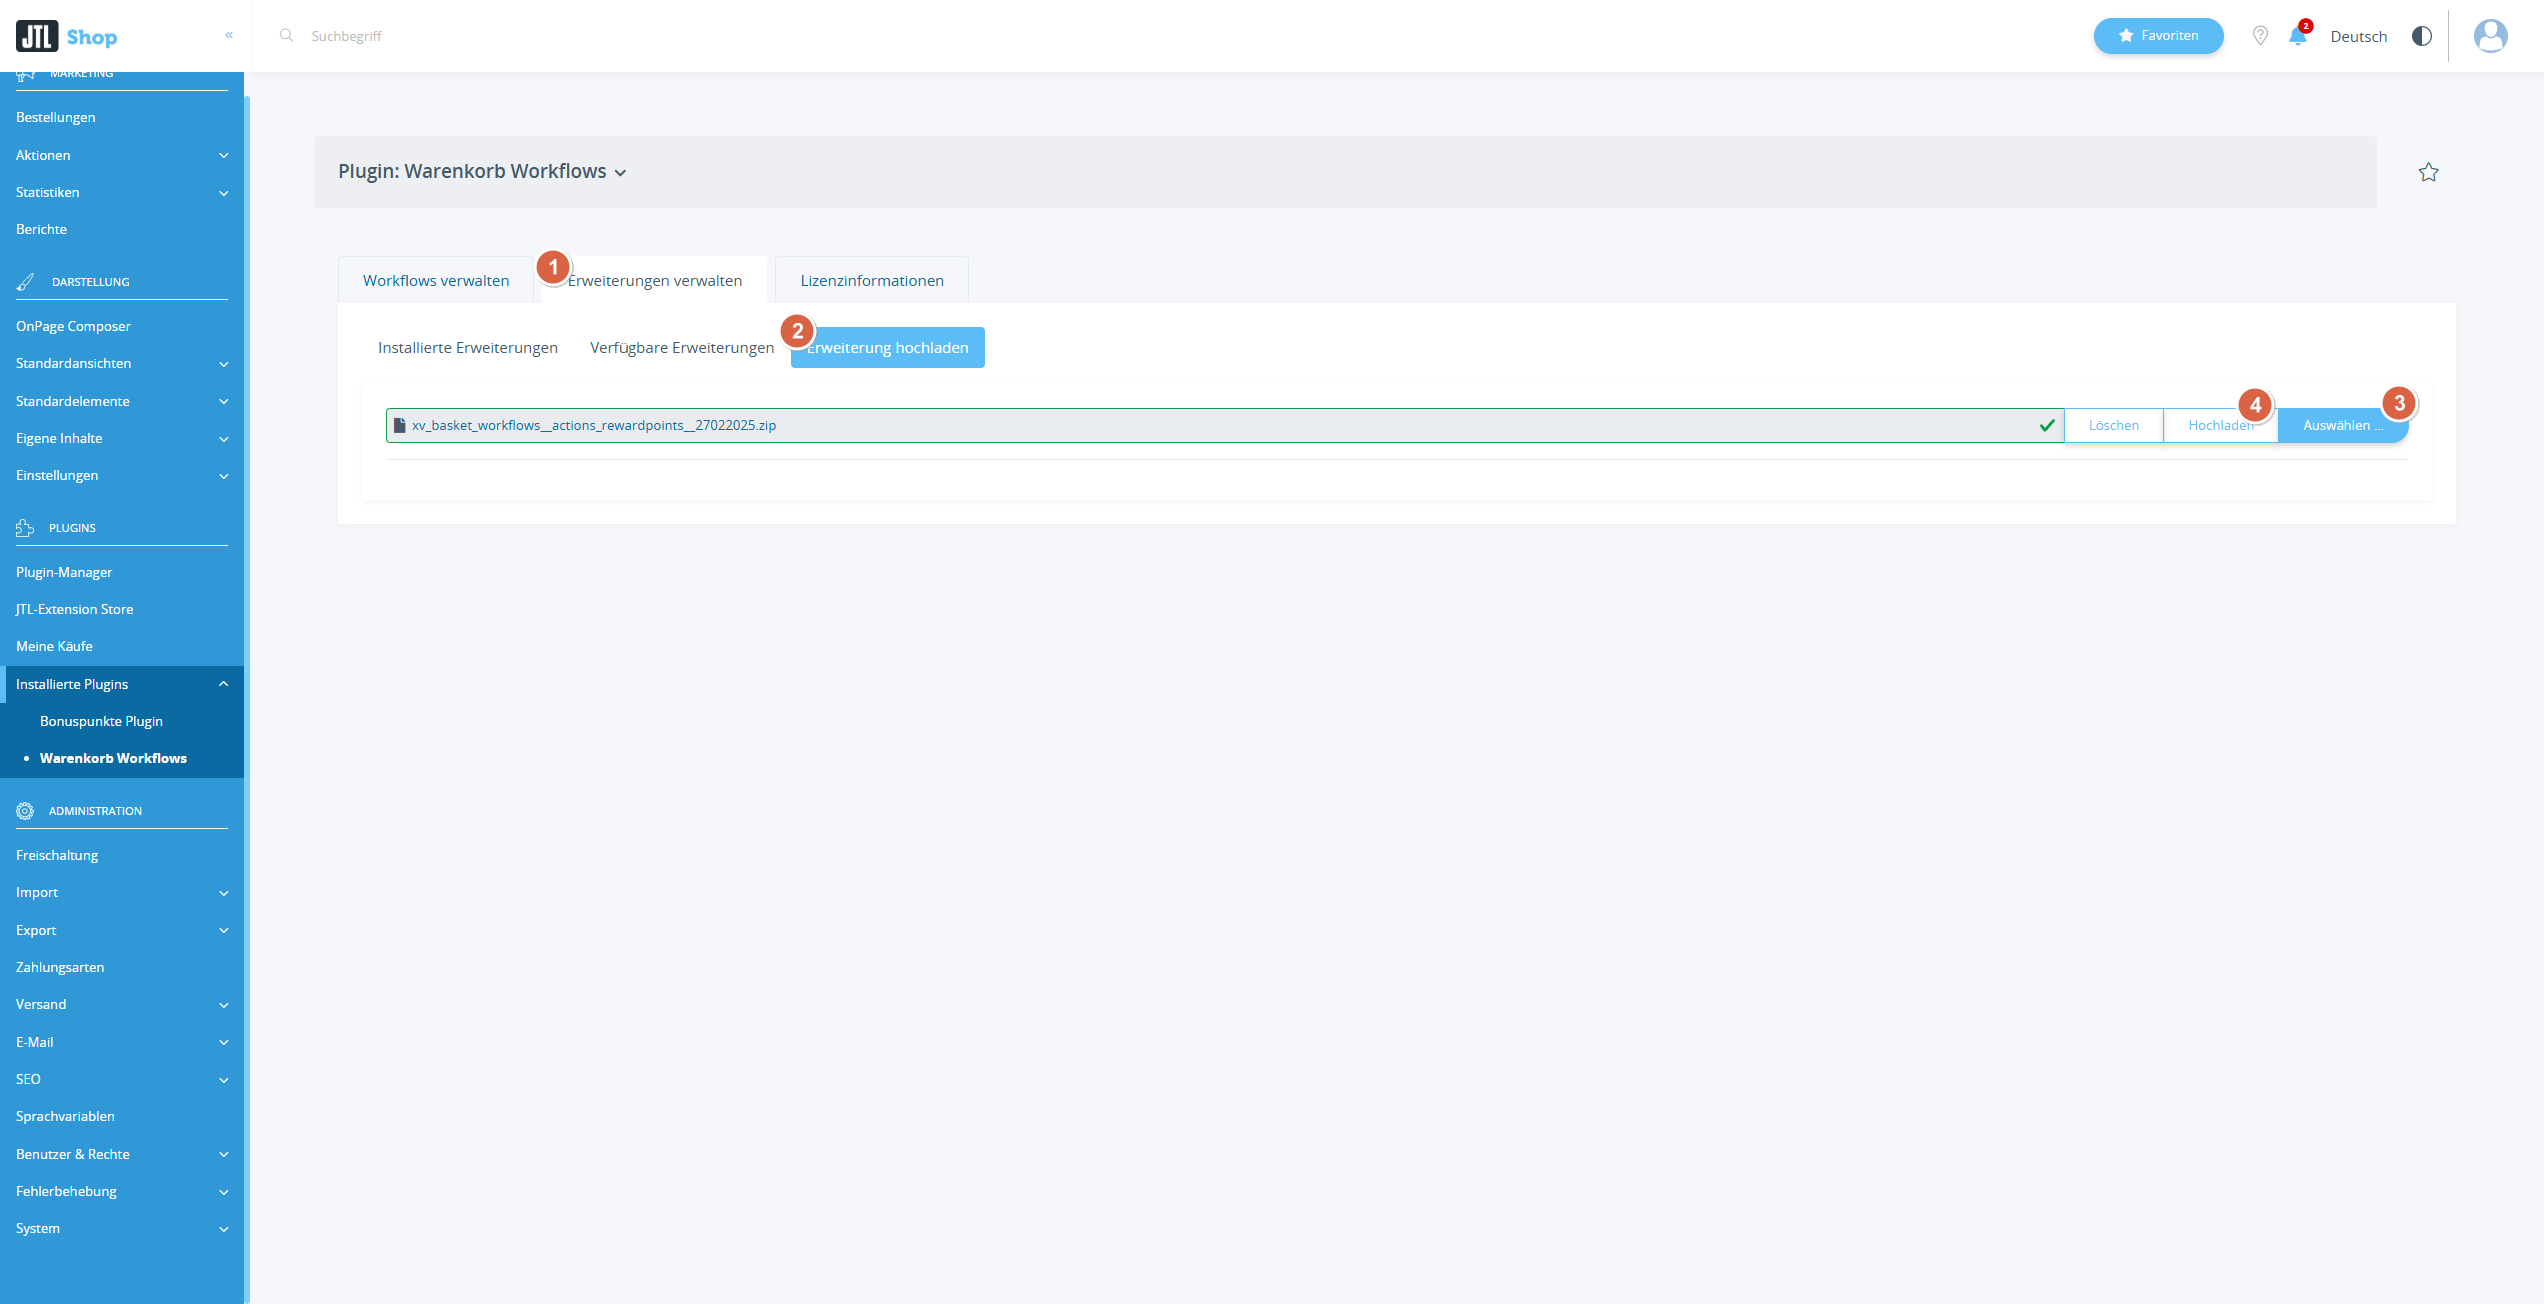Screen dimensions: 2544x1304
Task: Add page to favorites via star outline
Action: (2428, 172)
